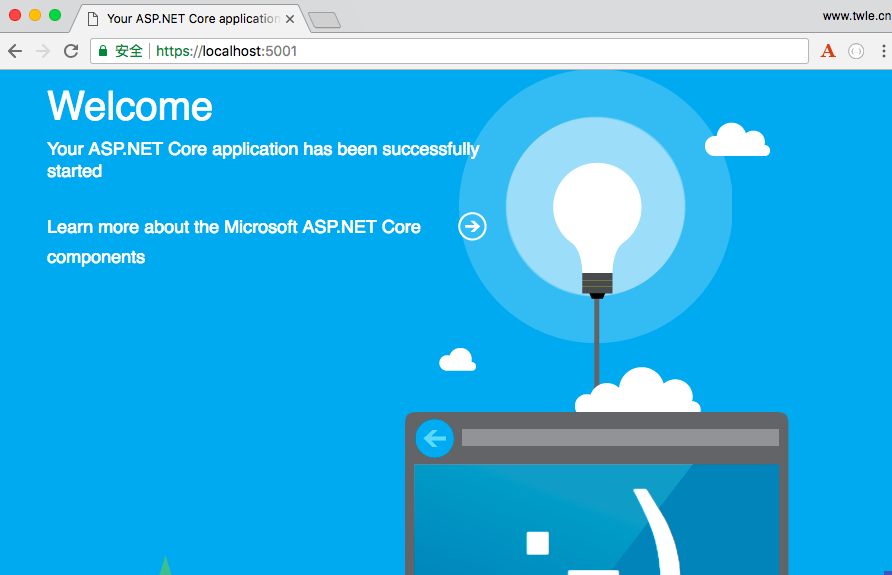The image size is (892, 575).
Task: Click the browser forward arrow
Action: [x=43, y=51]
